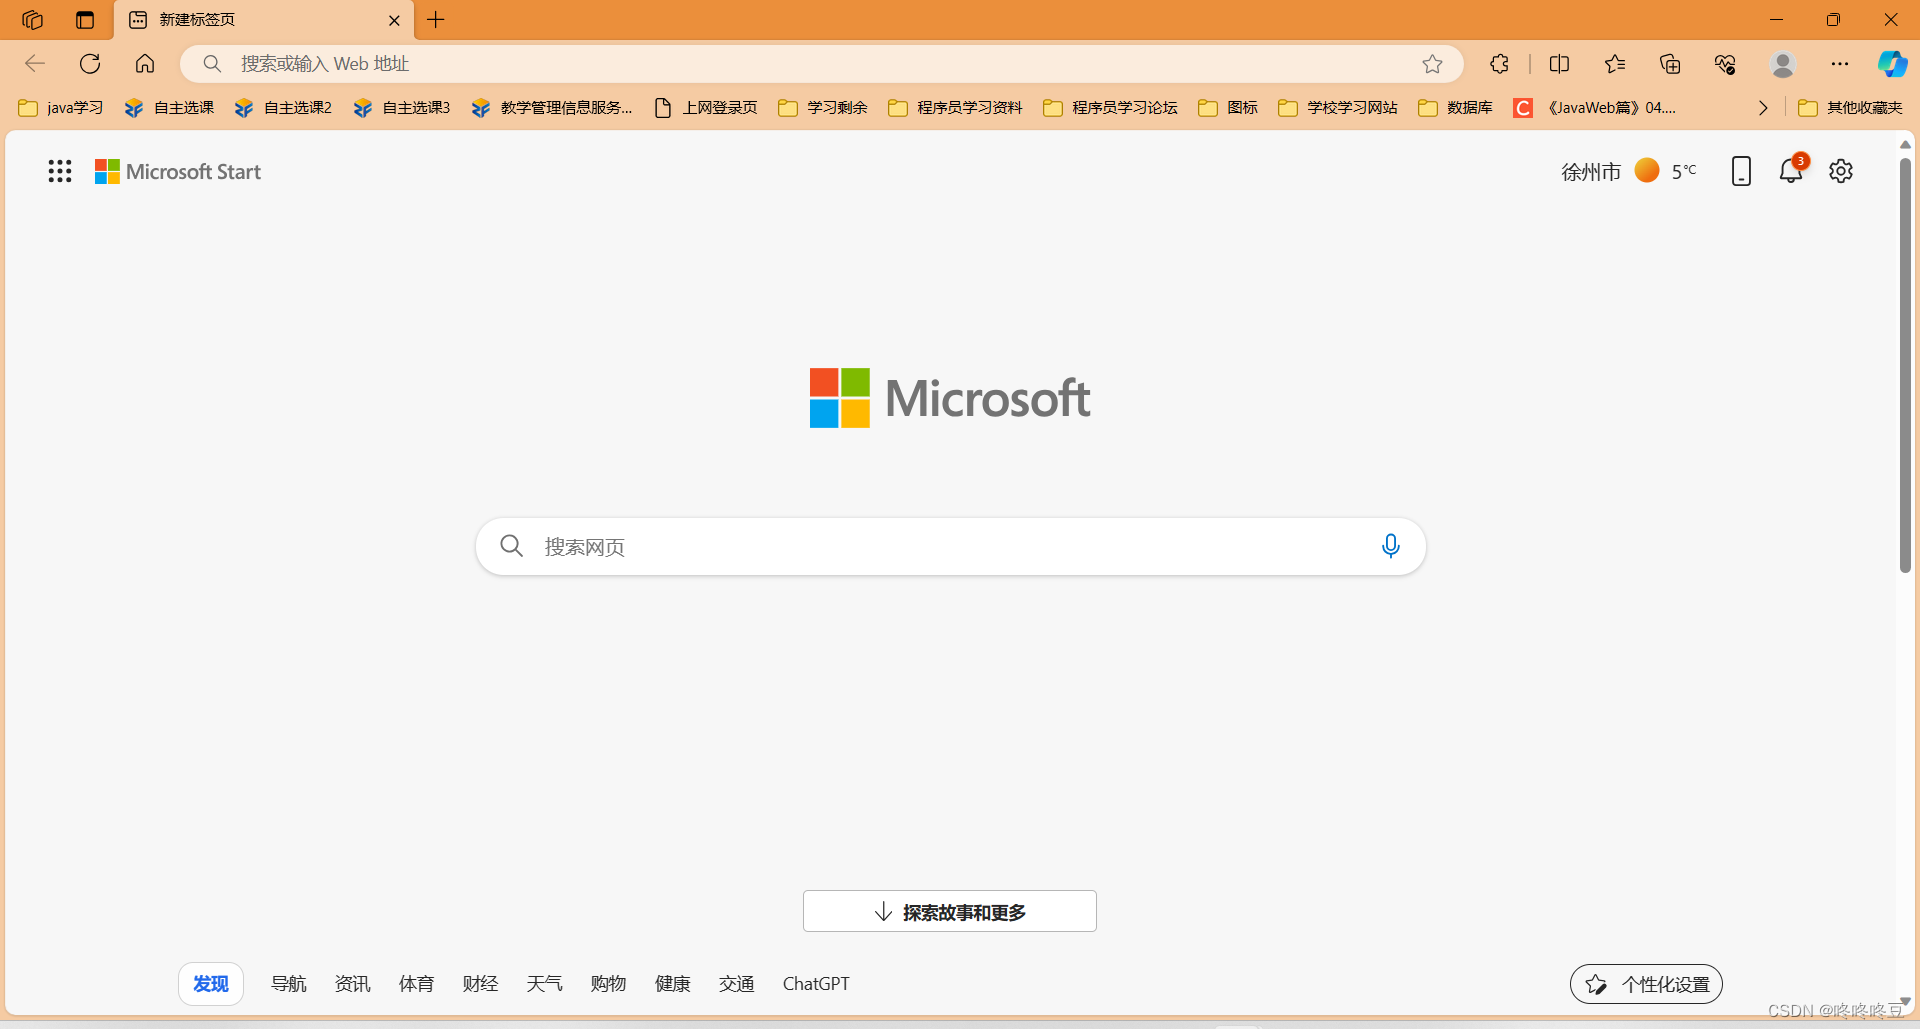The image size is (1920, 1029).
Task: Open the Collections icon
Action: pyautogui.click(x=1670, y=64)
